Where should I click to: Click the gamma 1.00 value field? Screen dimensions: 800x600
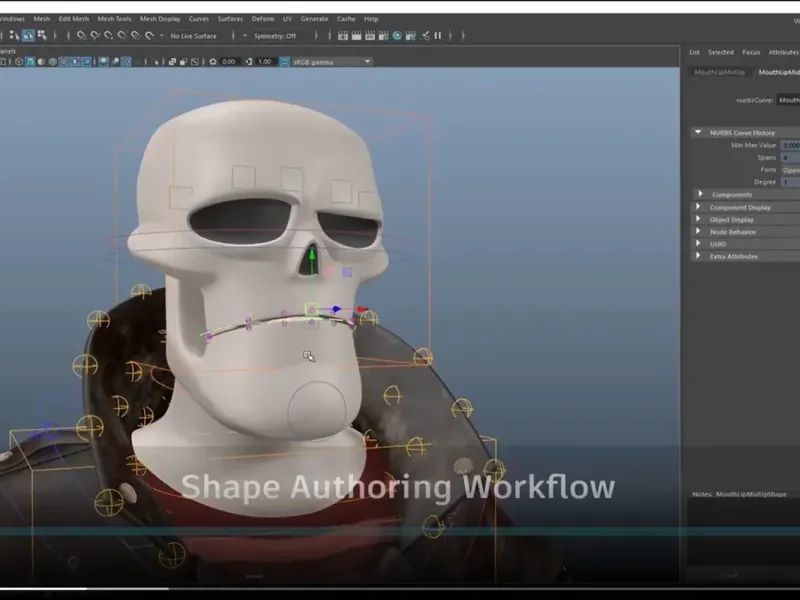pyautogui.click(x=265, y=62)
